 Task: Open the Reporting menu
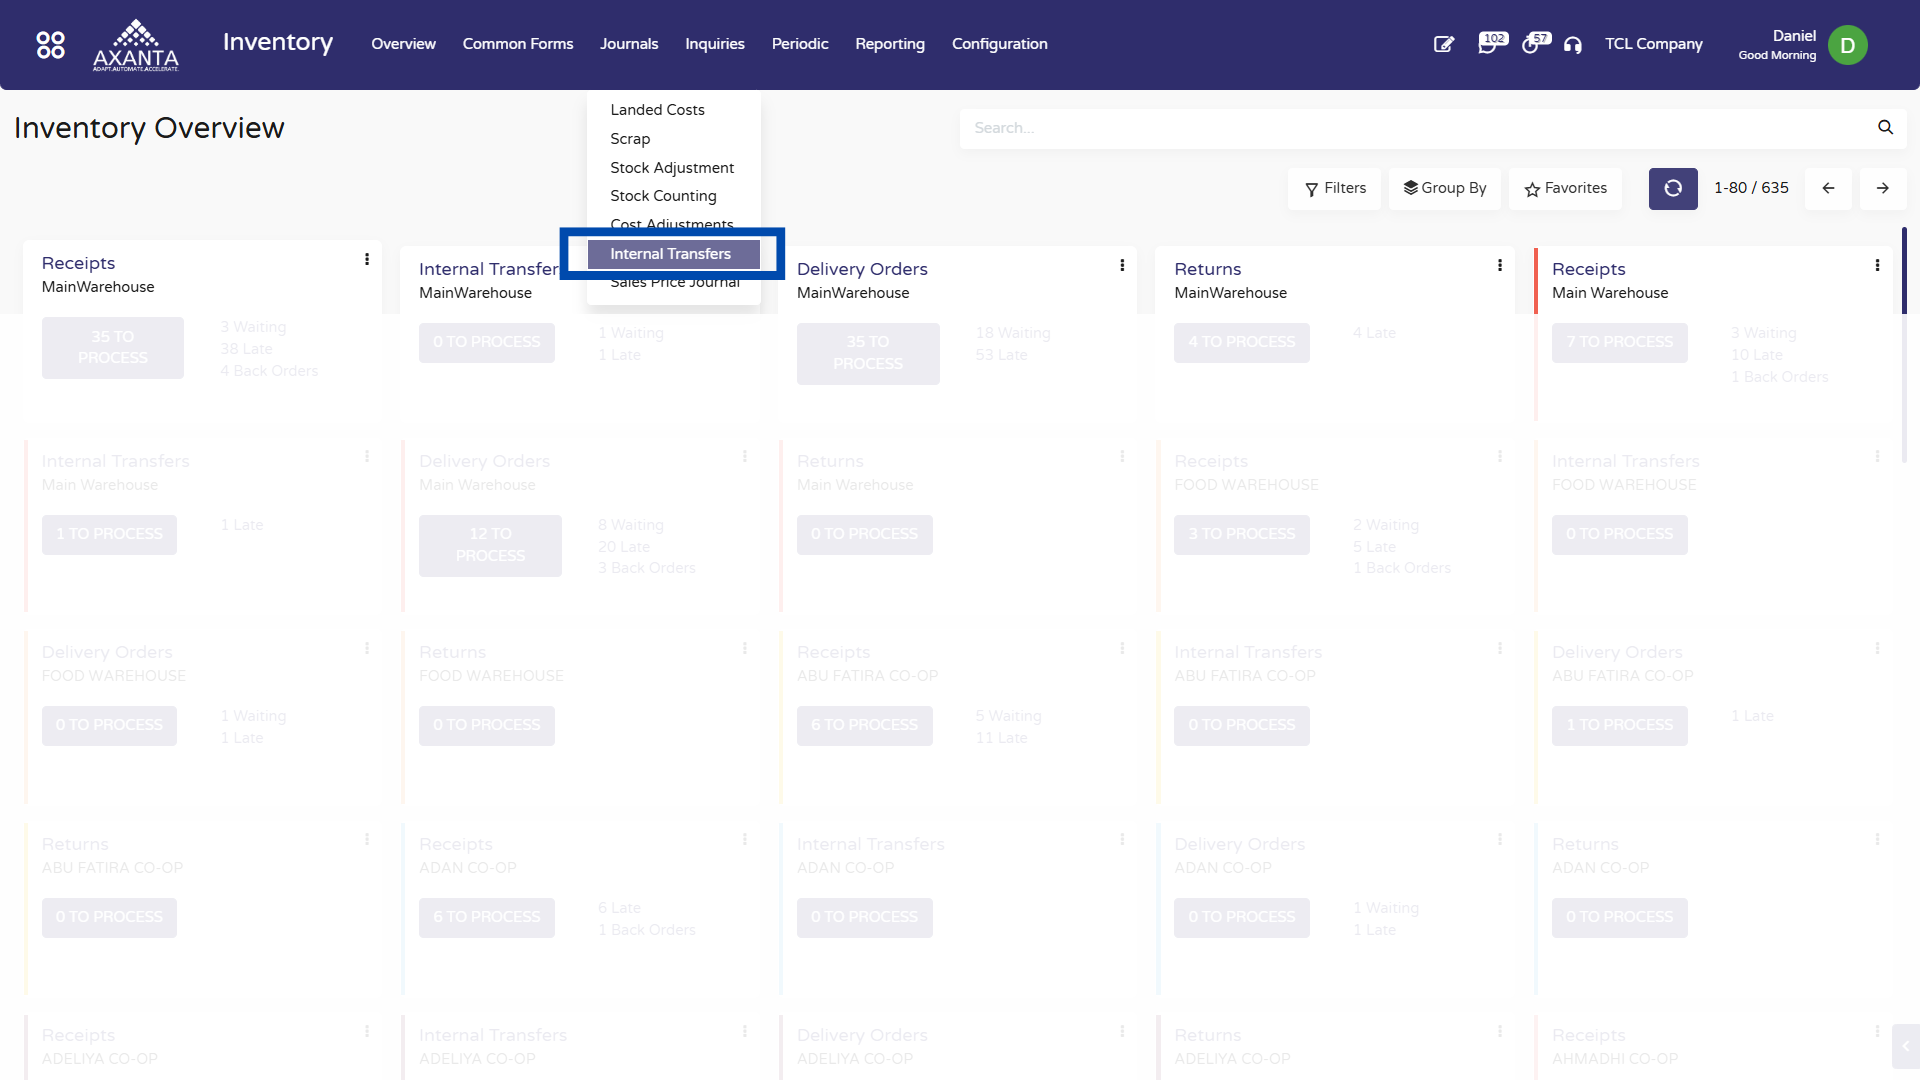tap(889, 44)
